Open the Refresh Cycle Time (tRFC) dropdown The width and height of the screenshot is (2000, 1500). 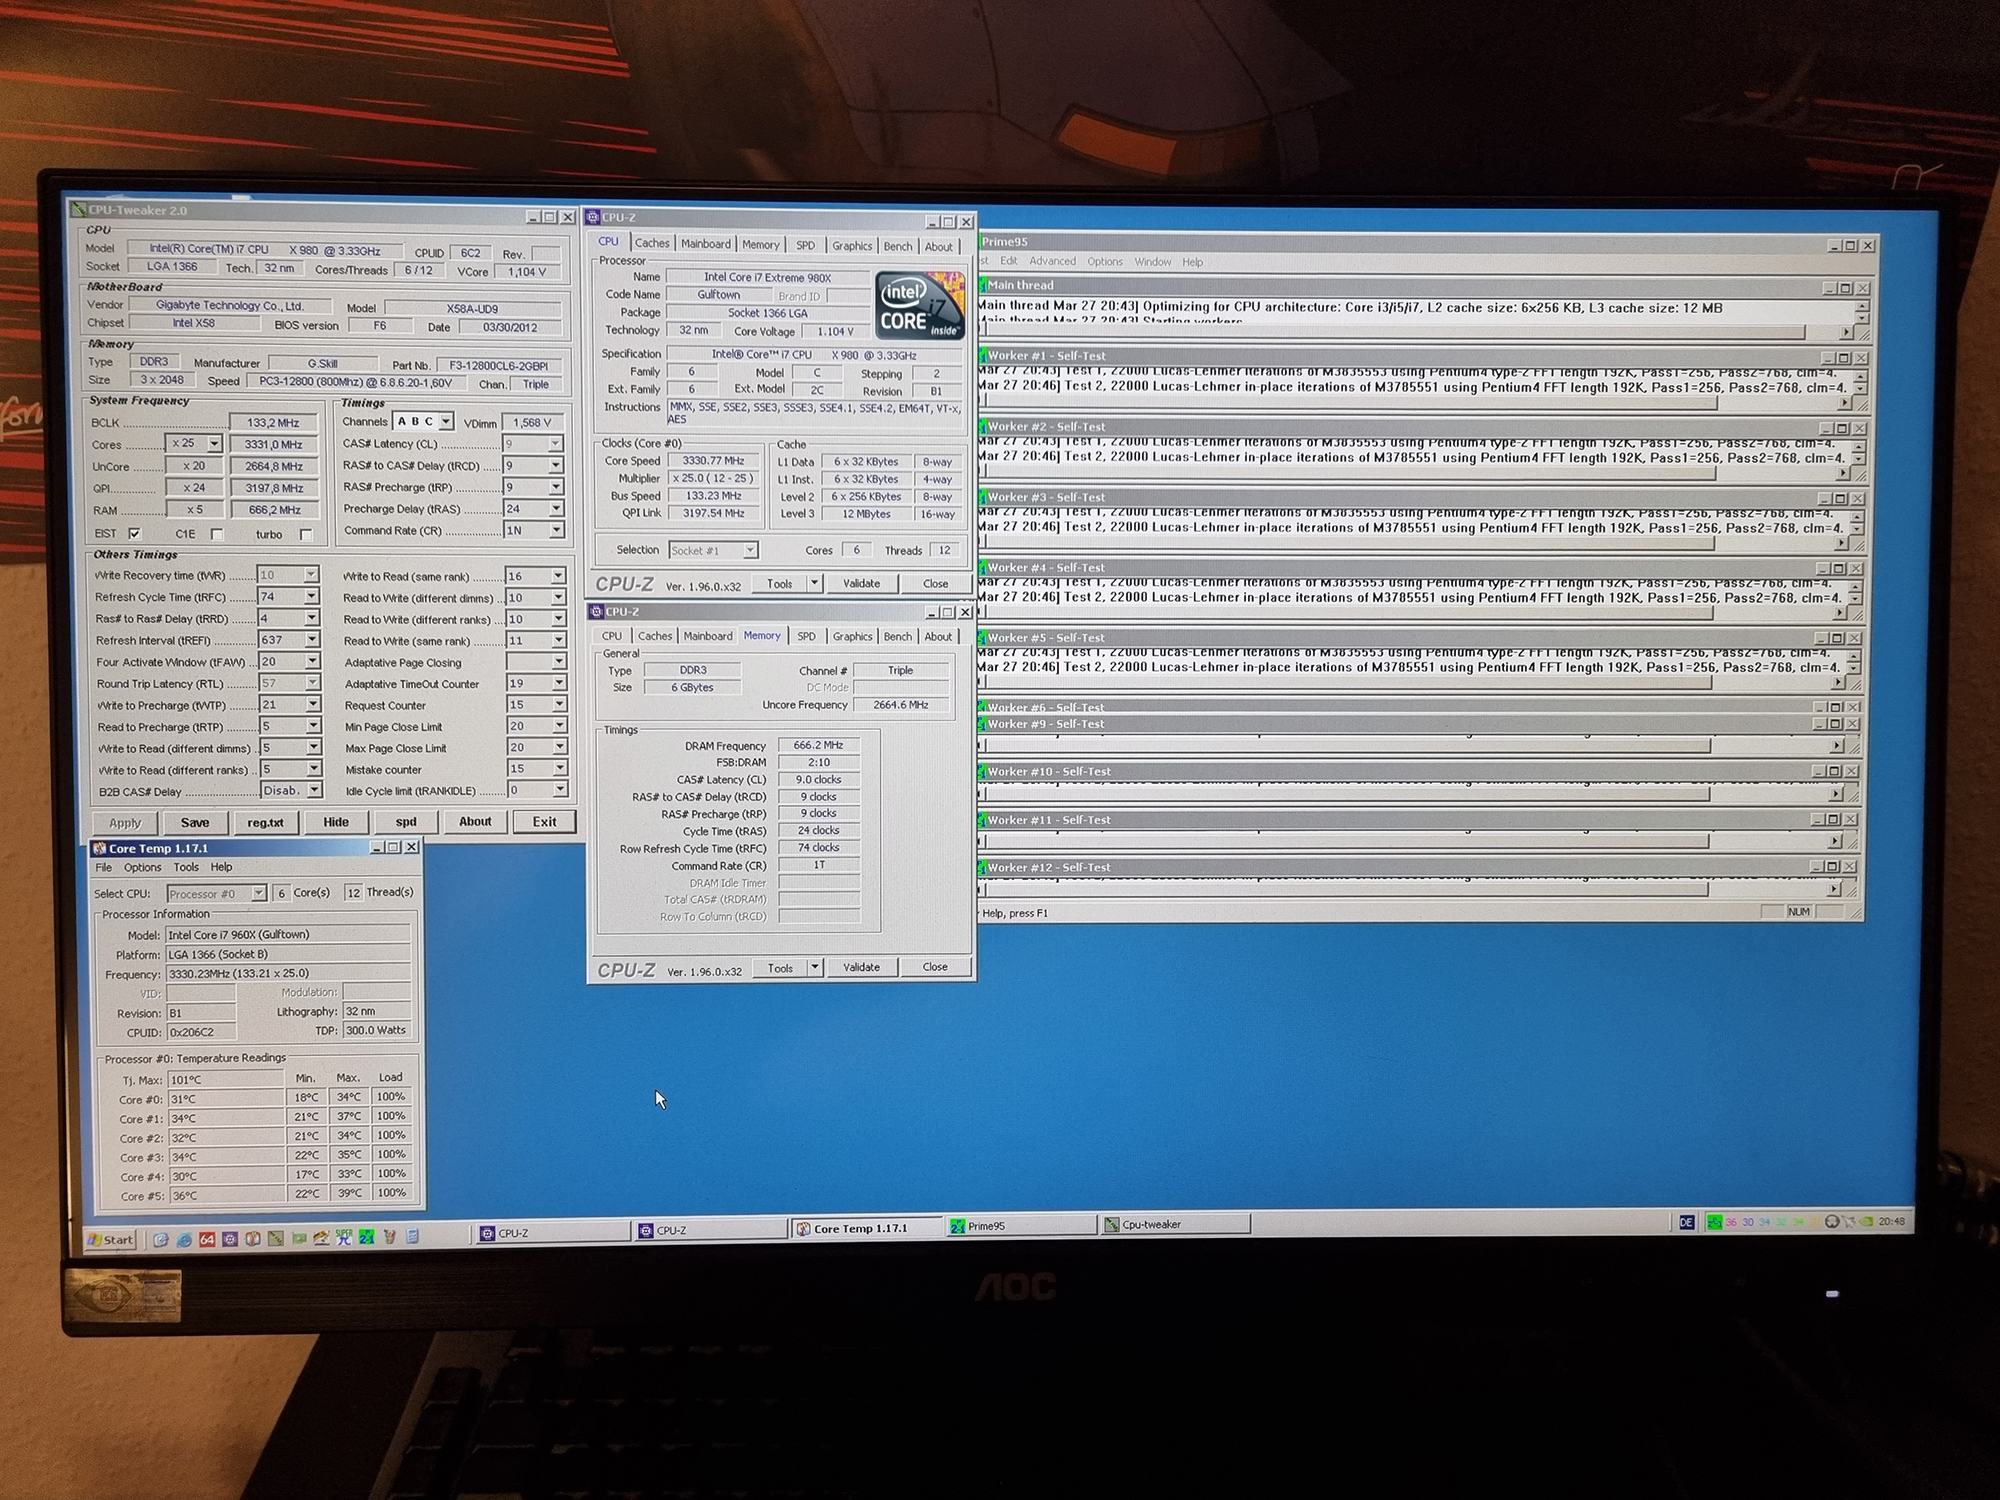[311, 597]
